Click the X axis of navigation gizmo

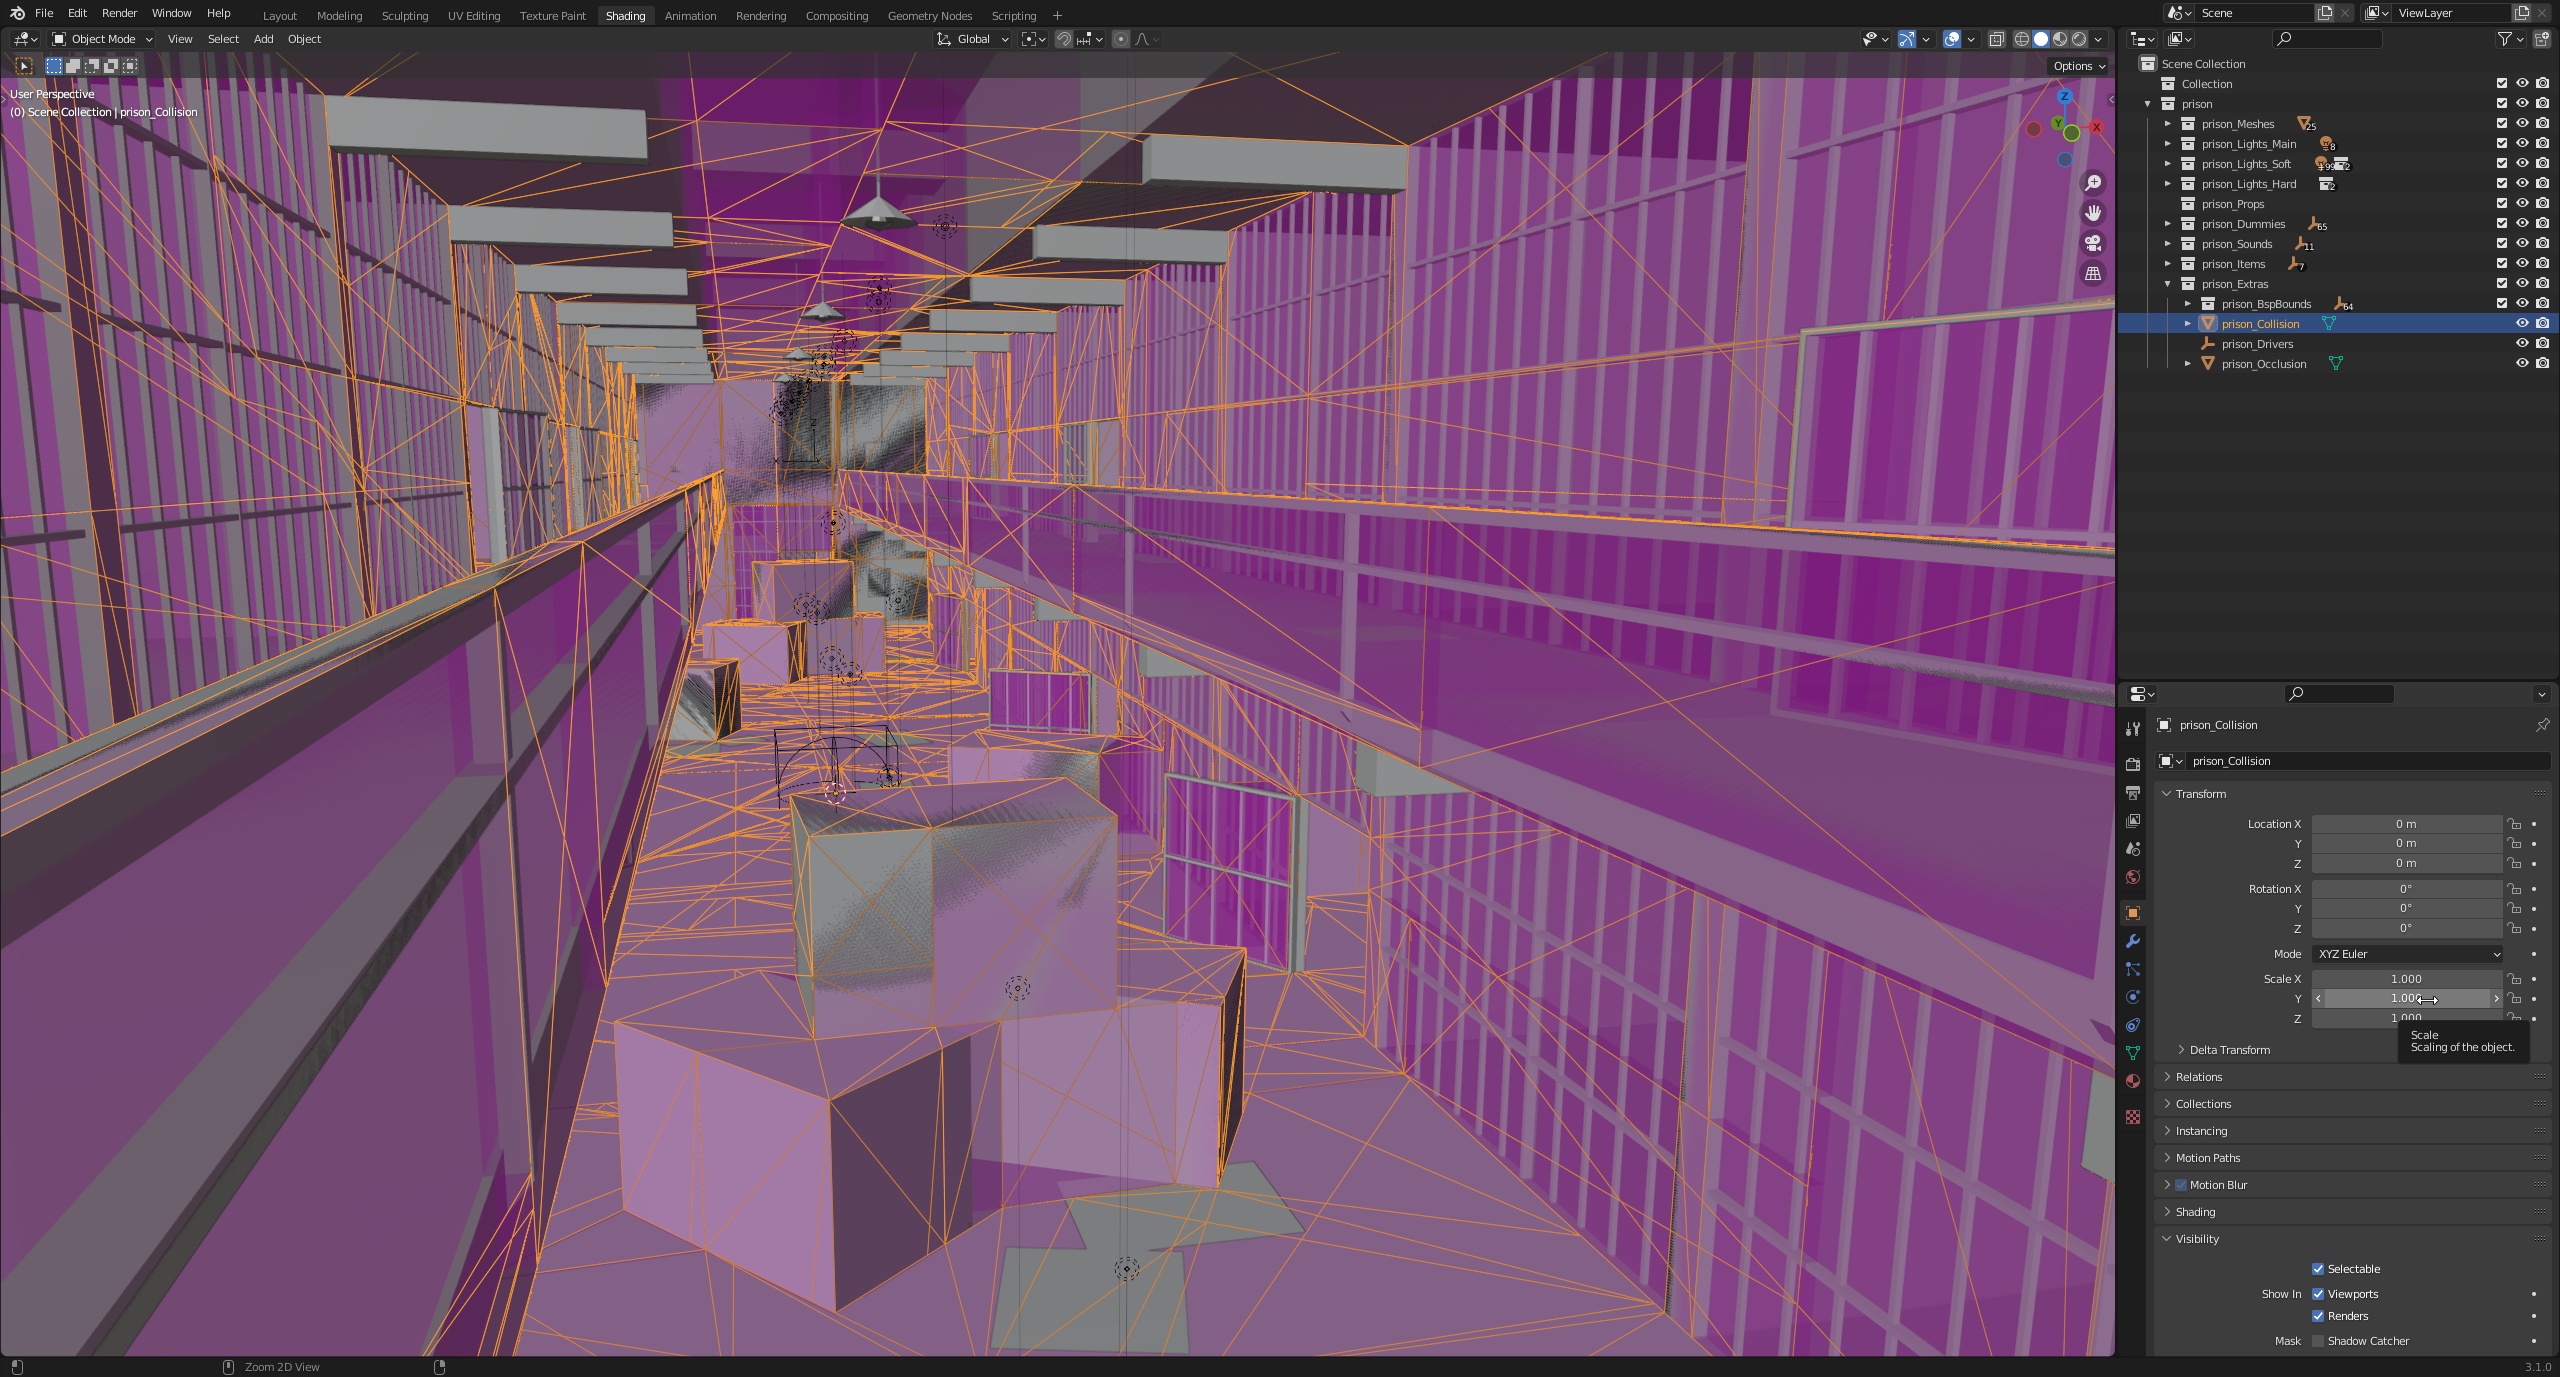(2096, 127)
